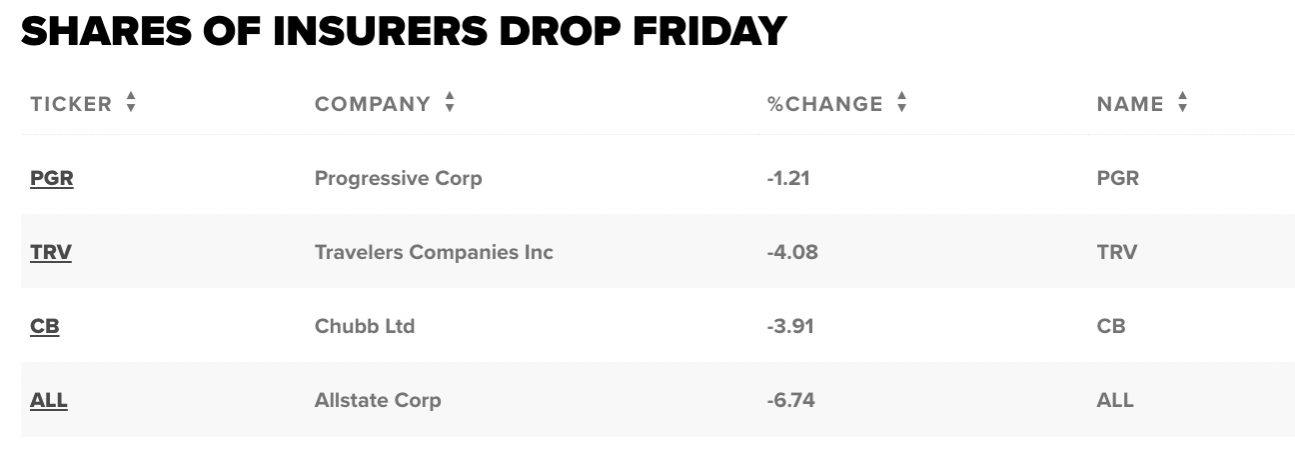Click the Chubb Ltd company cell
1295x462 pixels.
364,326
